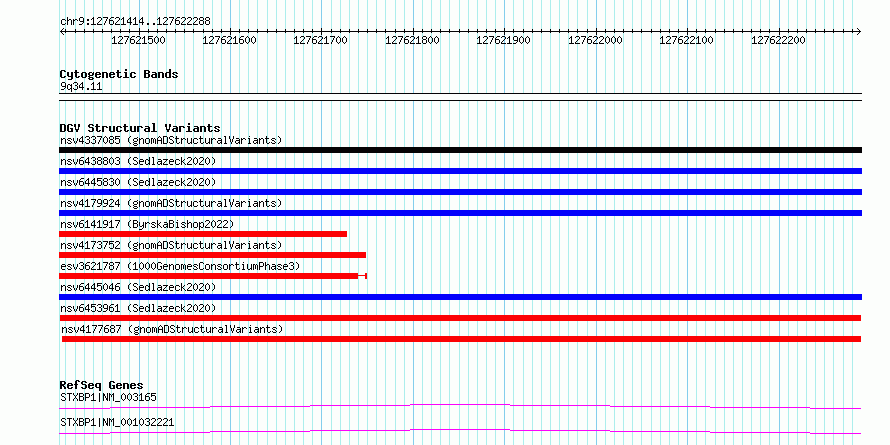Open variant label nsv6438803 (Sedlazeck2020)

coord(138,161)
